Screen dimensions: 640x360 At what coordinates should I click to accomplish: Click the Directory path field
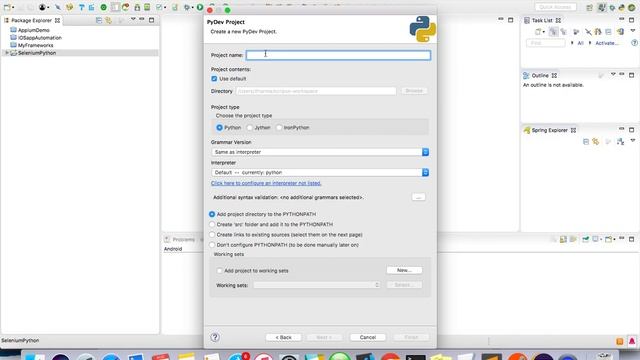point(316,91)
